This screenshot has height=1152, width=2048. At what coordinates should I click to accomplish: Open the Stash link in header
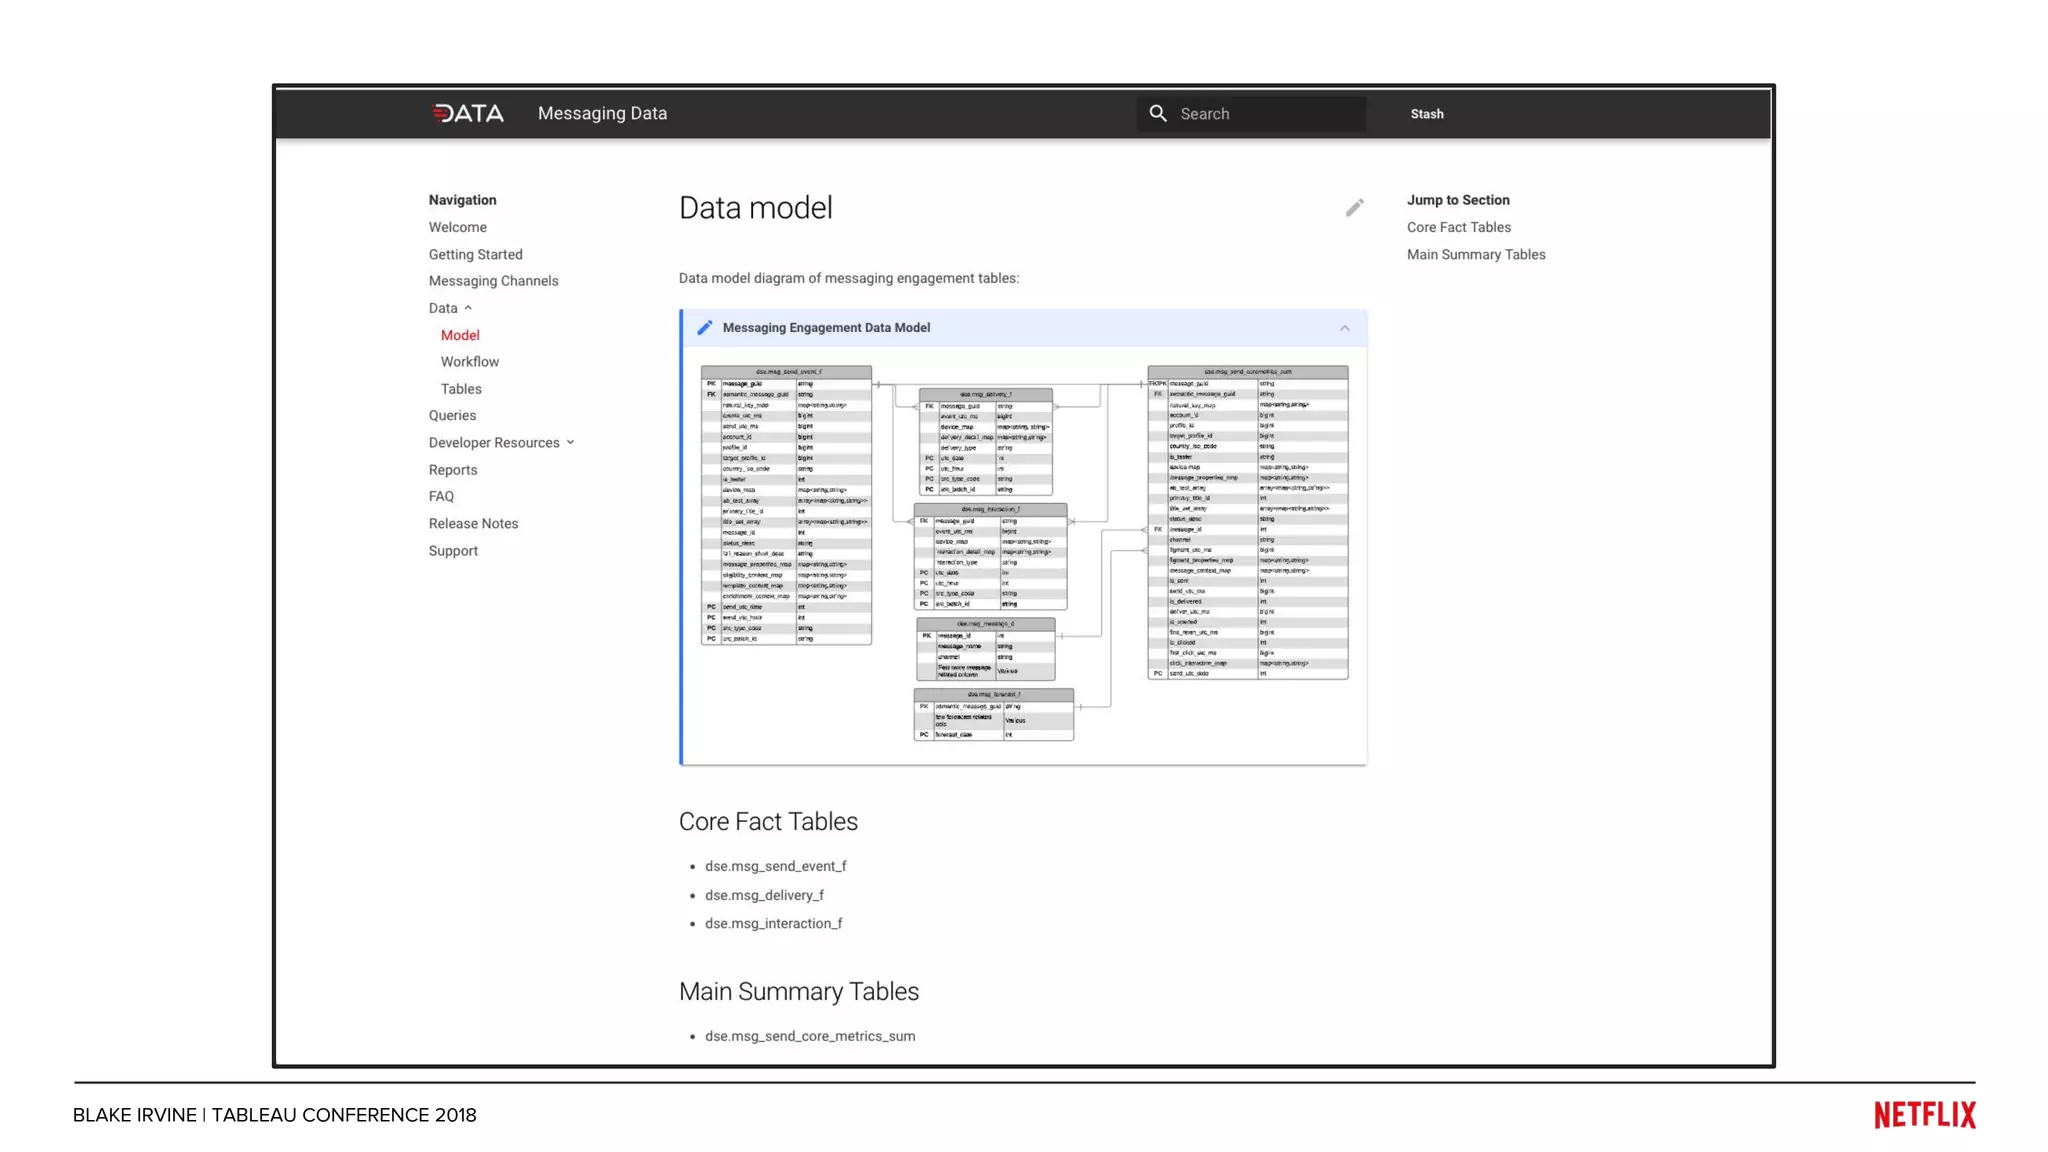(x=1426, y=114)
